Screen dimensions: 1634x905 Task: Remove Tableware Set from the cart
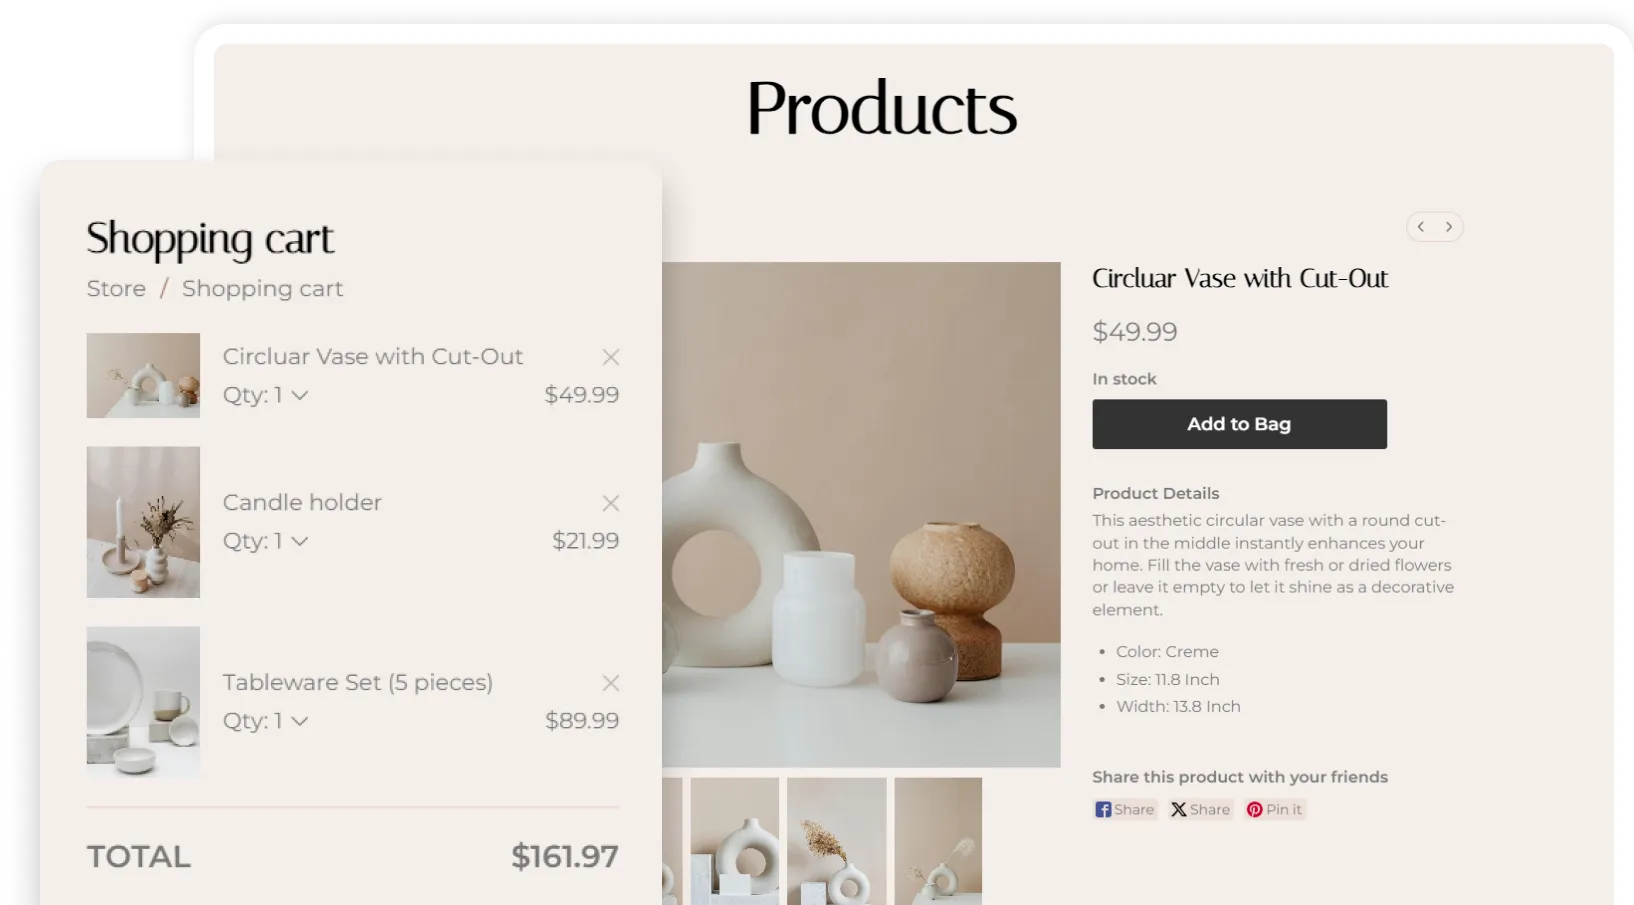pyautogui.click(x=610, y=683)
